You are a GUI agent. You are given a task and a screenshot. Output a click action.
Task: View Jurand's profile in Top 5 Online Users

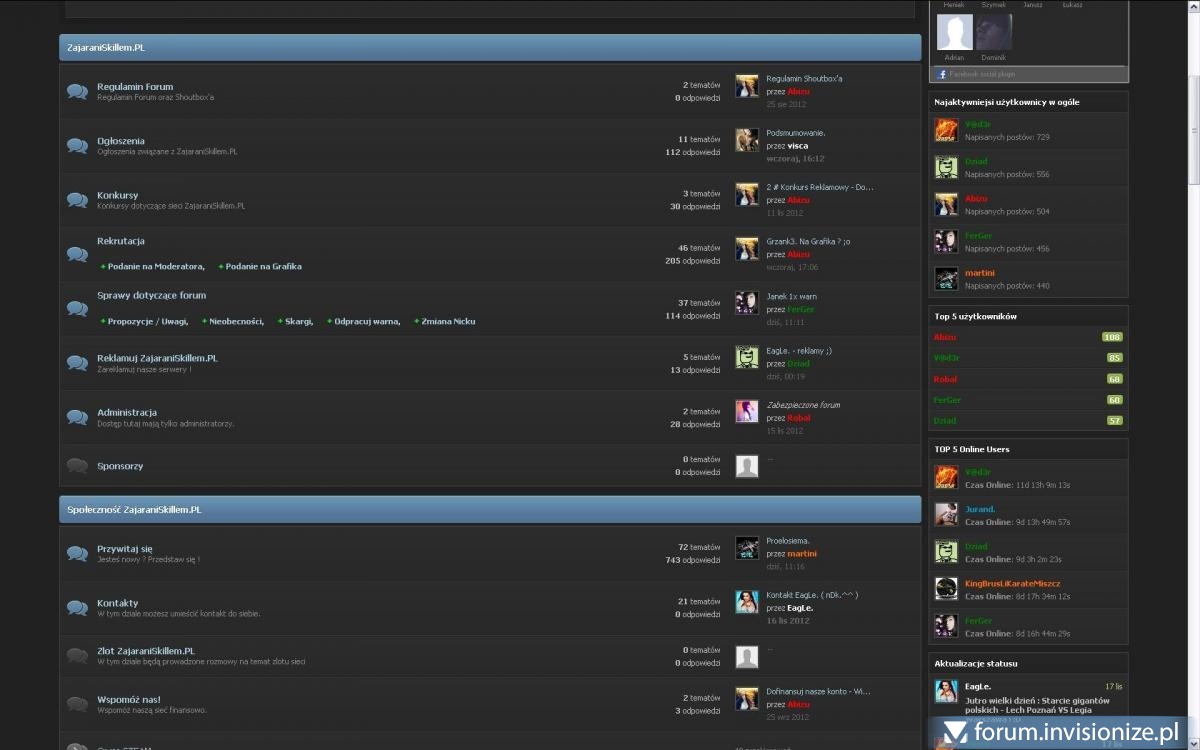point(980,509)
